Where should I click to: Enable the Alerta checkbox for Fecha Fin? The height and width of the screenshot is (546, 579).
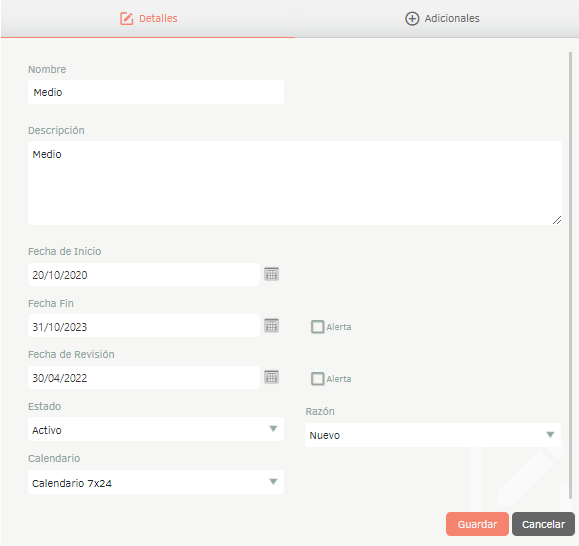pos(317,327)
